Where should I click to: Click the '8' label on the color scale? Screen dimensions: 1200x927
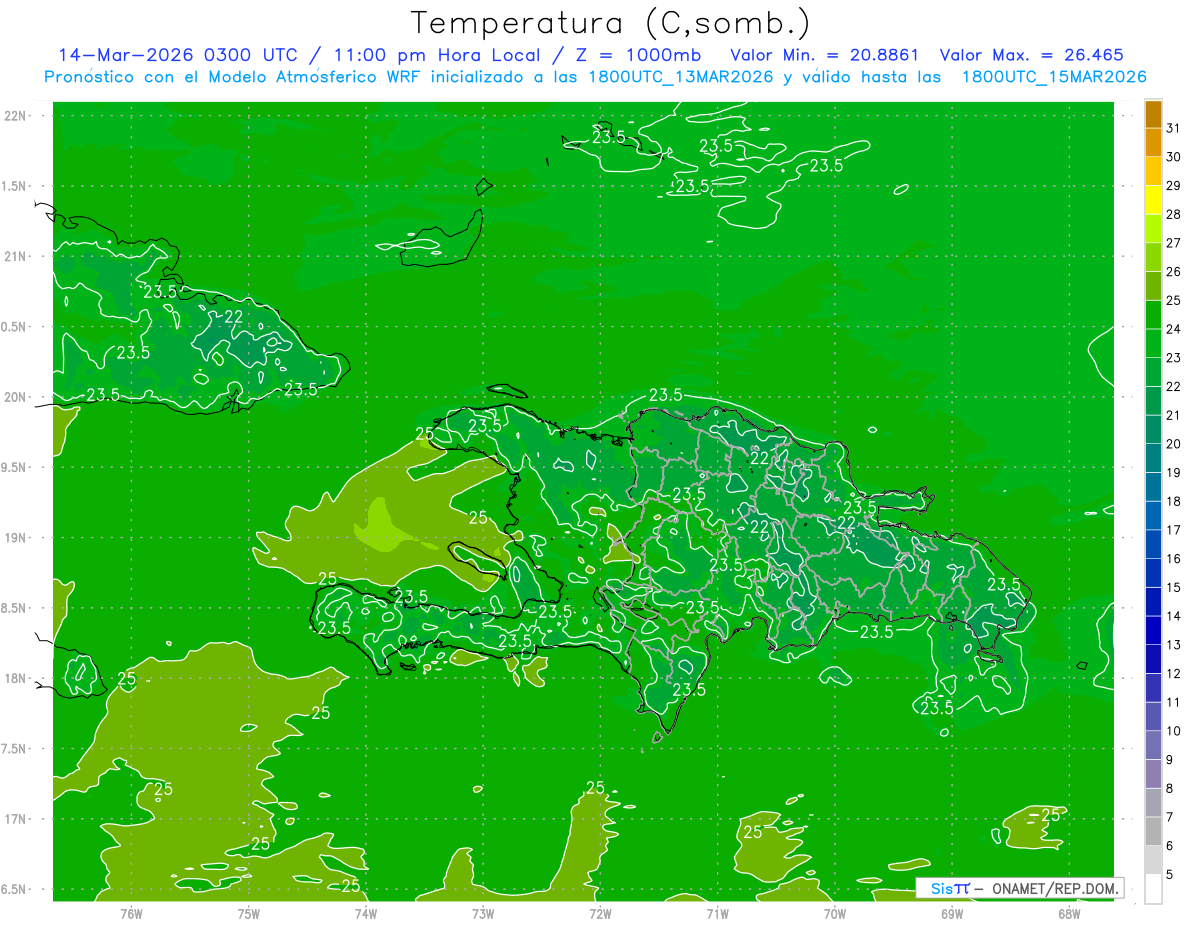click(1170, 788)
